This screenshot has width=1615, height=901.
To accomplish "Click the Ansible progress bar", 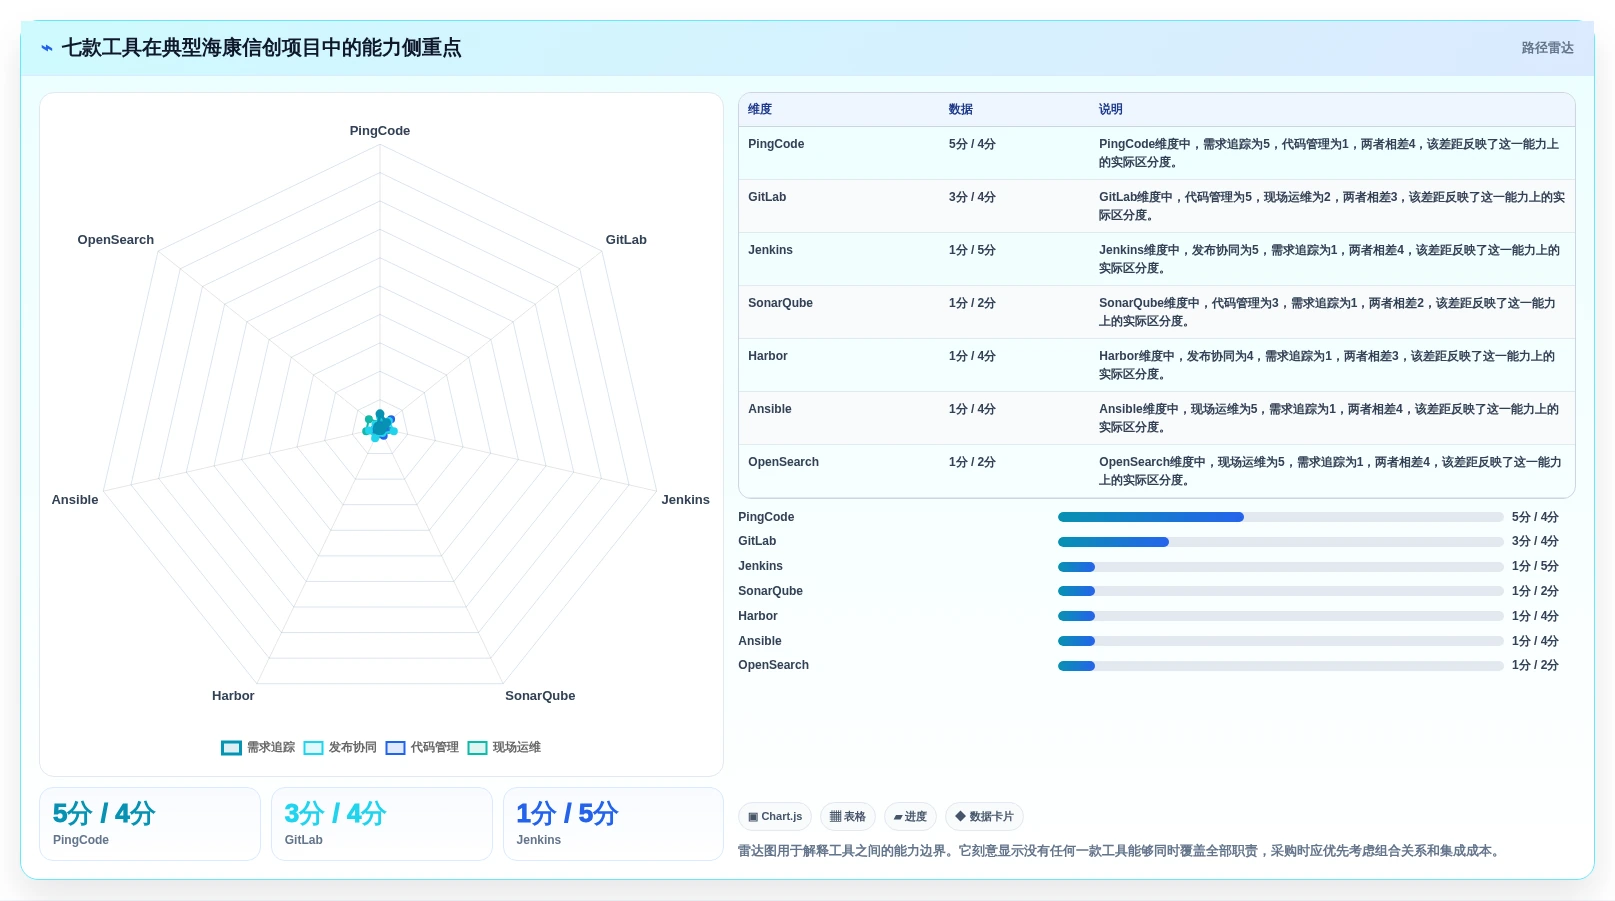I will (x=1280, y=641).
